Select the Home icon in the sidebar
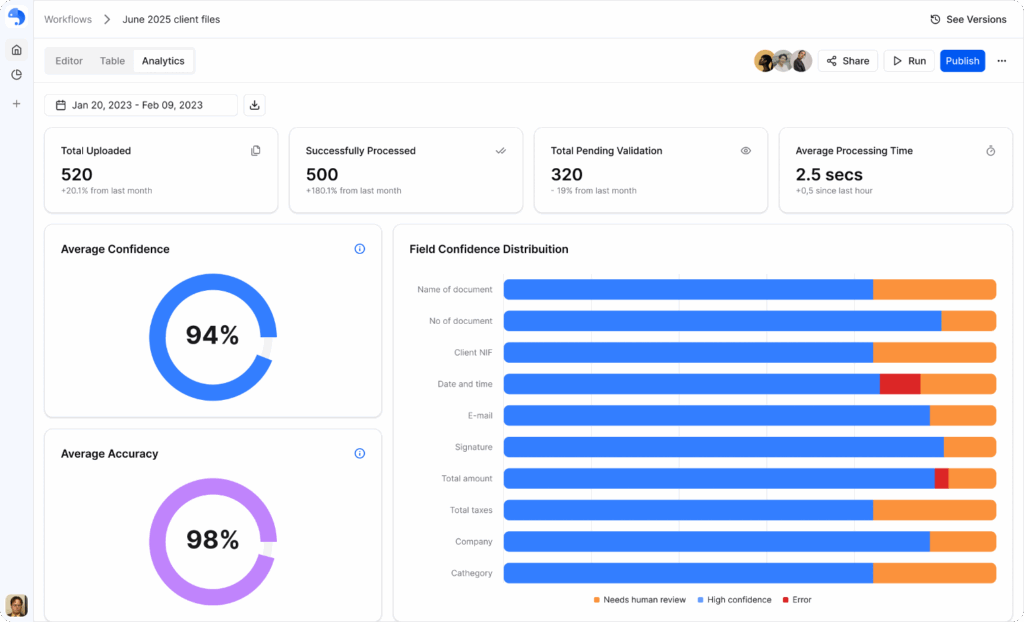This screenshot has height=622, width=1024. pos(16,49)
